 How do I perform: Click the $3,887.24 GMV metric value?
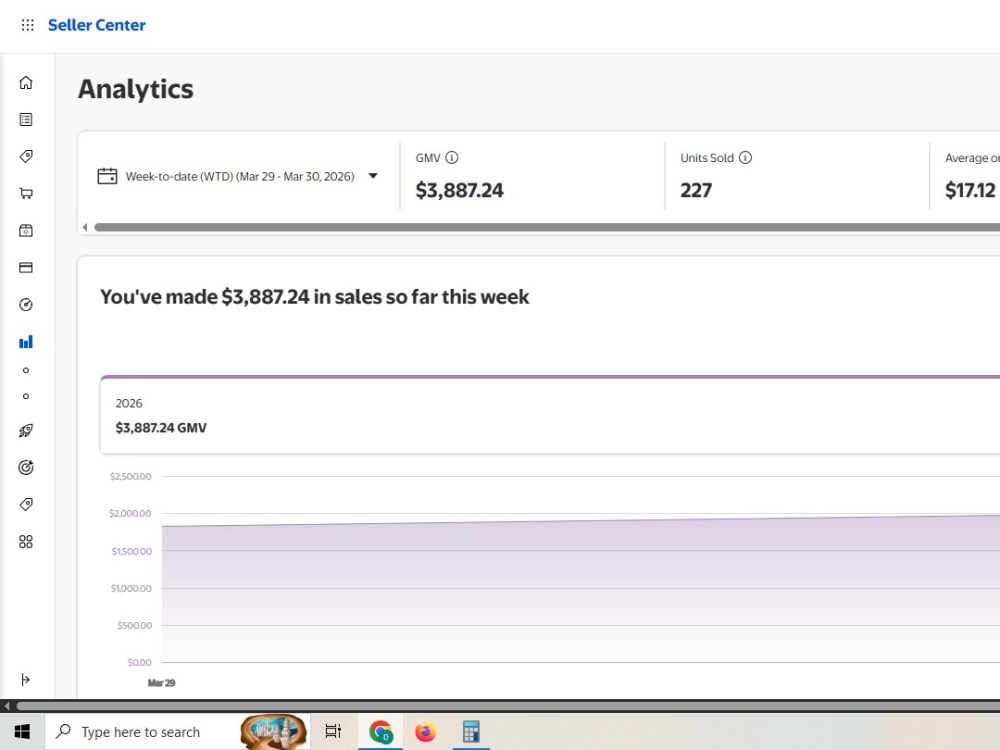click(x=459, y=190)
